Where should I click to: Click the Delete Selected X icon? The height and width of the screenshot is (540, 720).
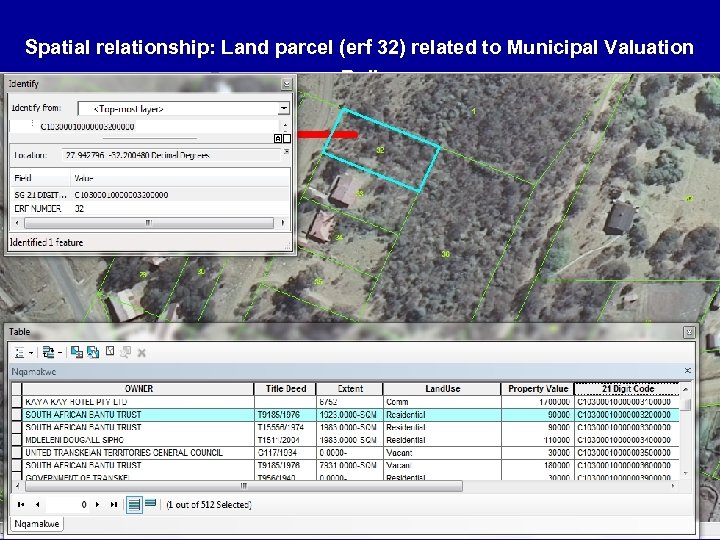point(142,353)
